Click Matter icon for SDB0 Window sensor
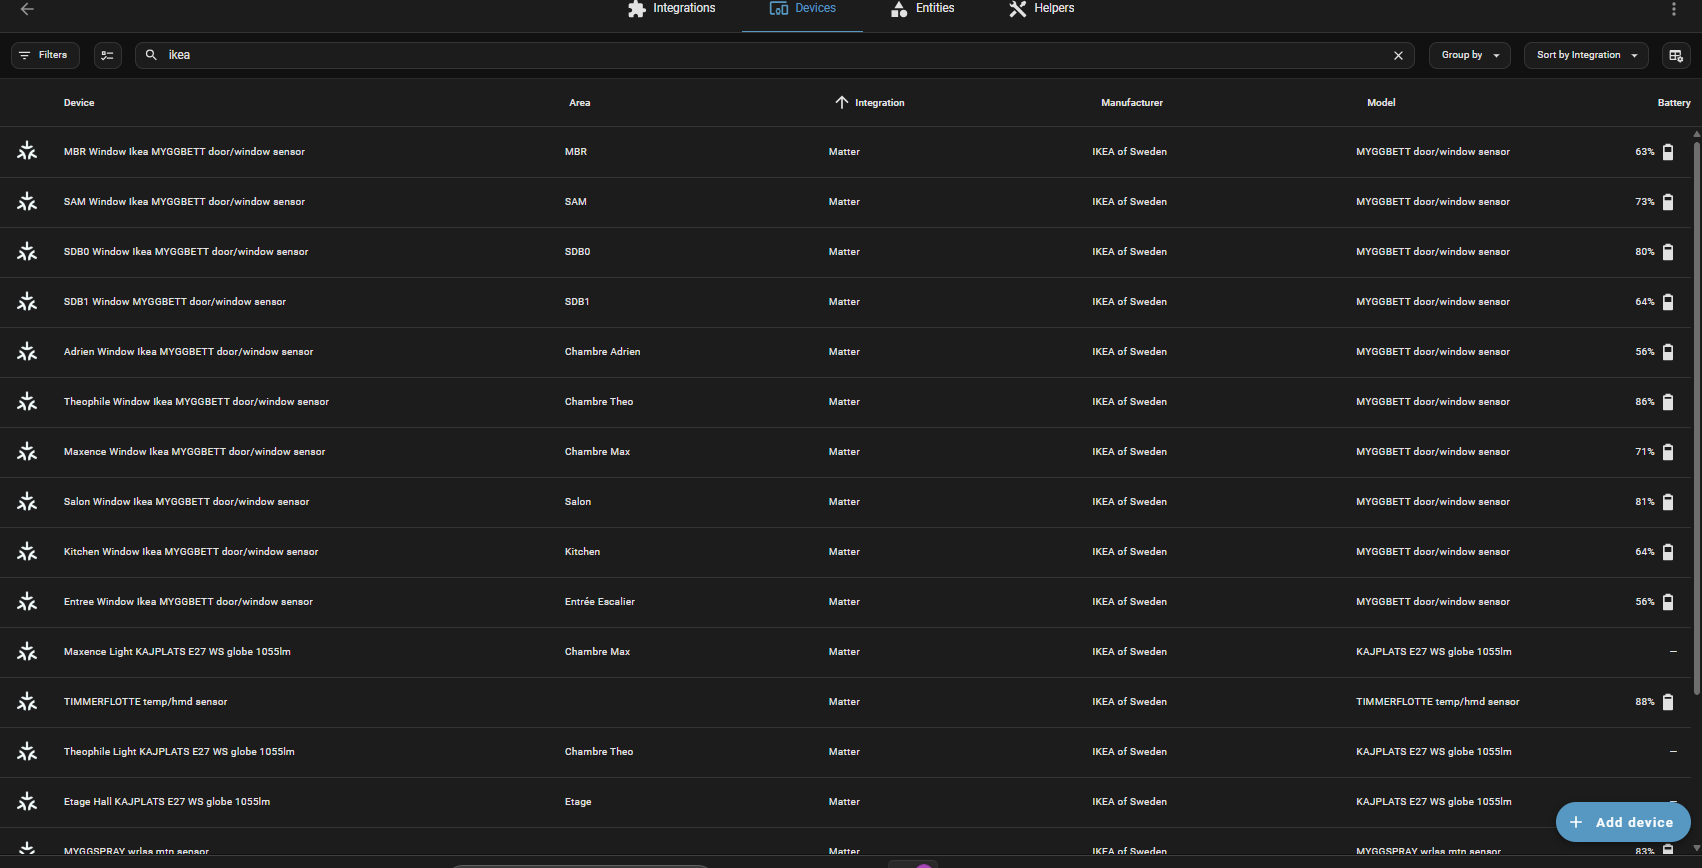The height and width of the screenshot is (868, 1702). (27, 251)
